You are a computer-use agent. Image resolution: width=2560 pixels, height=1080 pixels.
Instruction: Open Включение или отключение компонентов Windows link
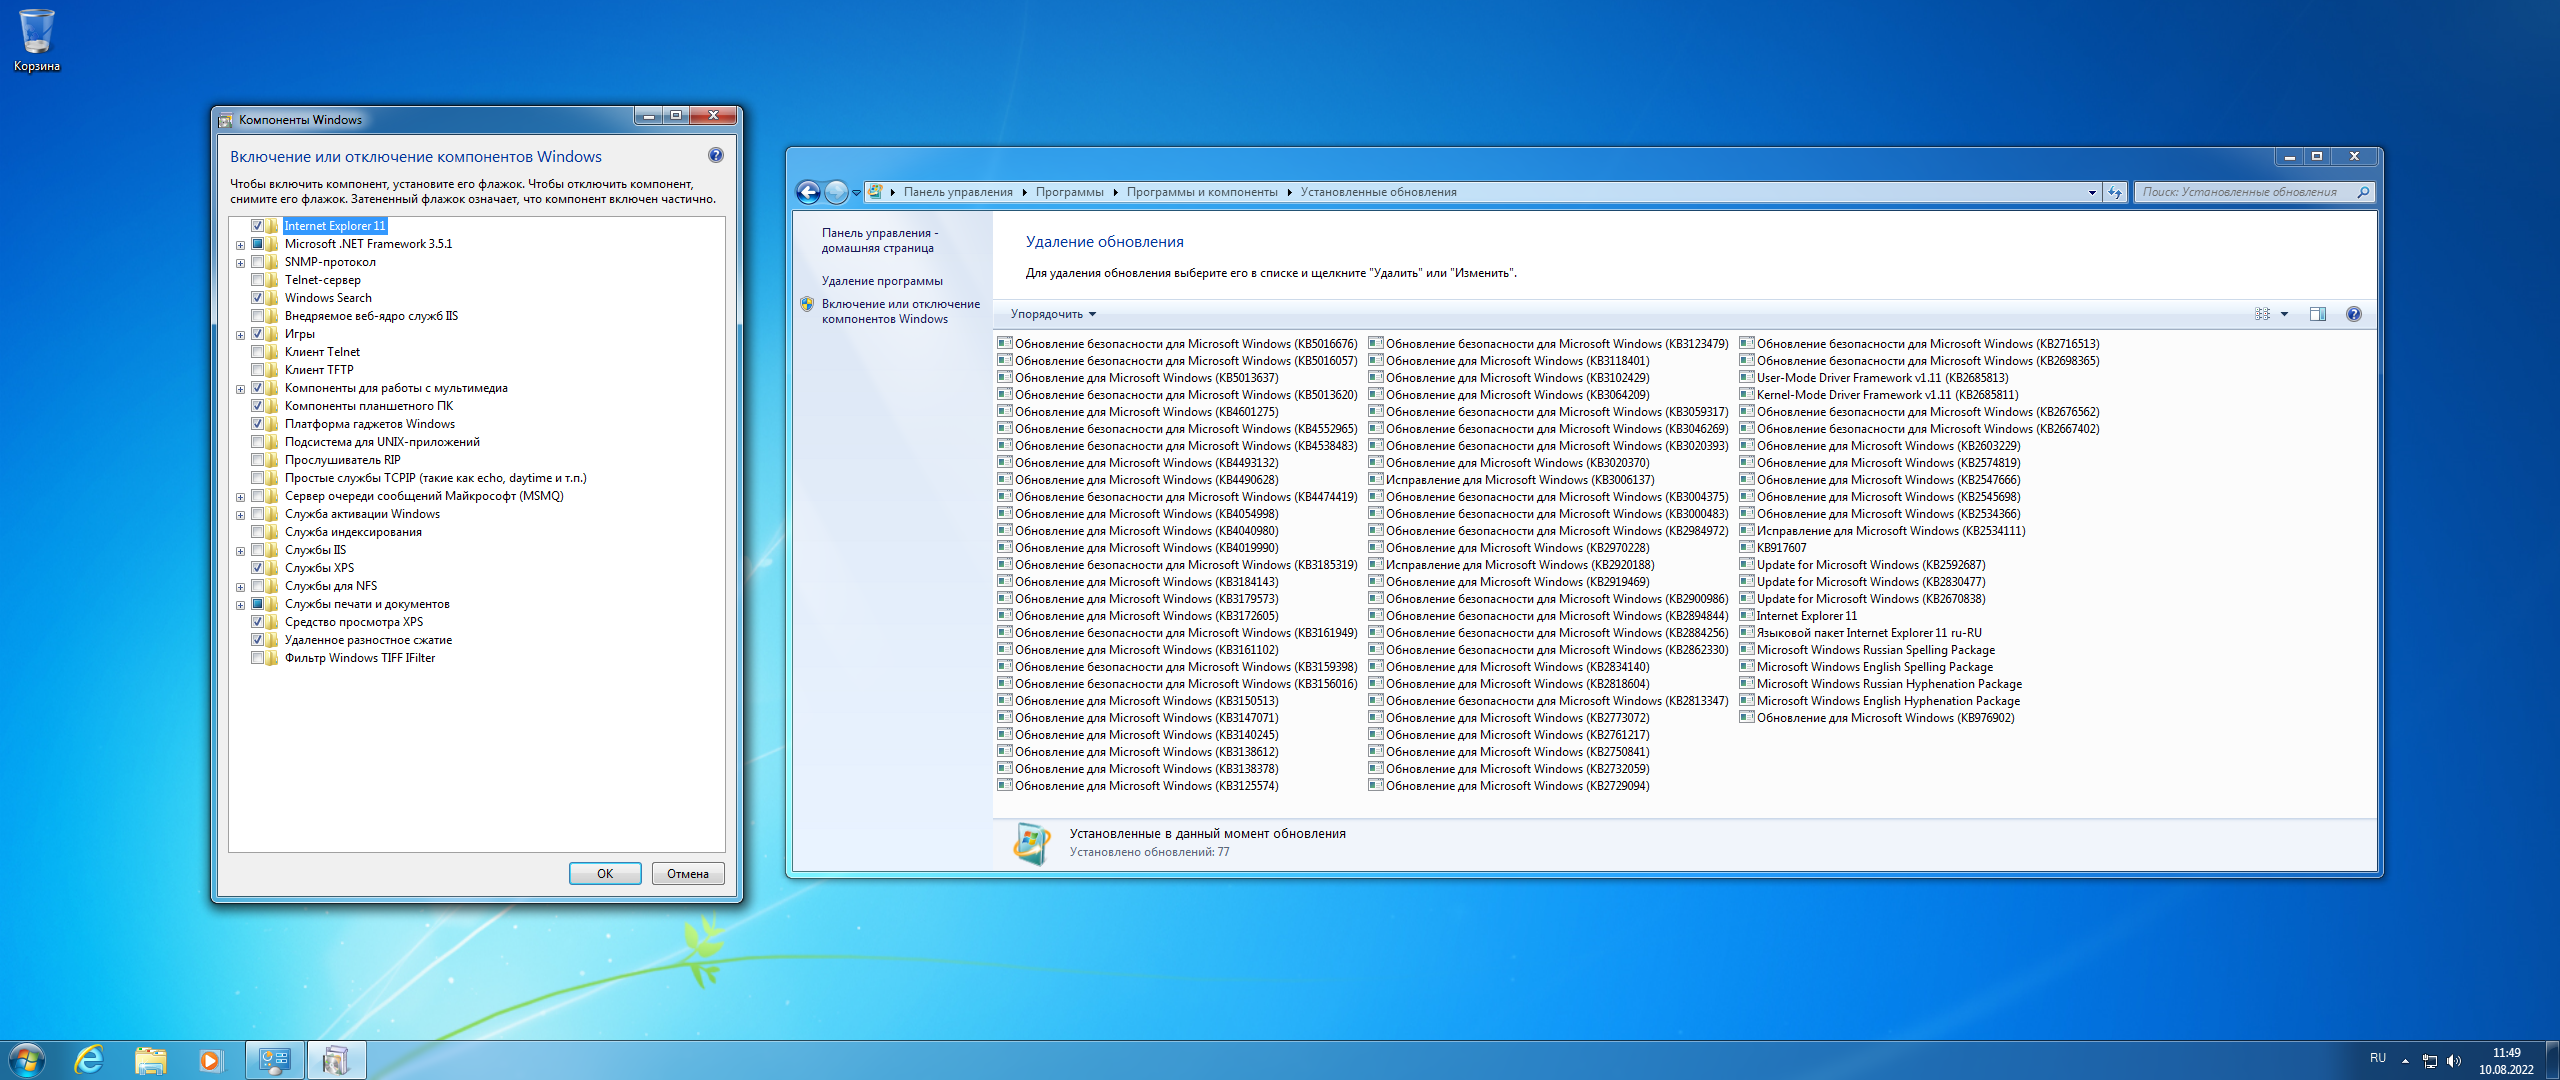tap(901, 311)
